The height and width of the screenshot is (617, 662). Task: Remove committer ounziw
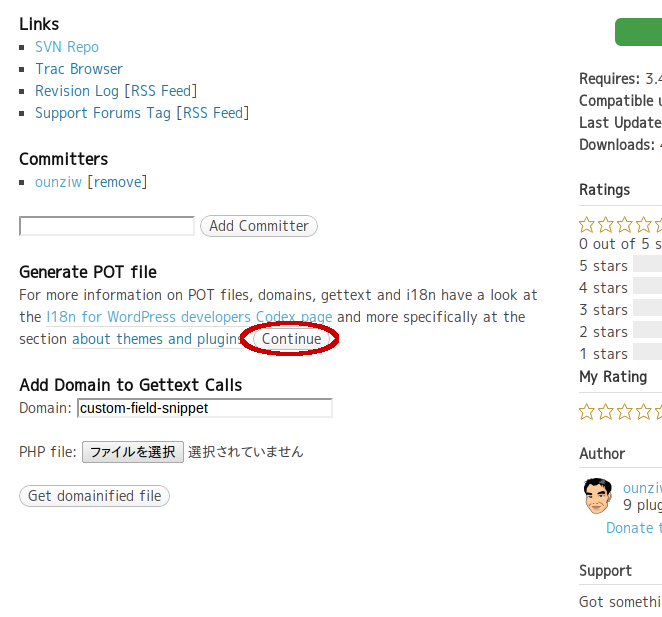[117, 182]
